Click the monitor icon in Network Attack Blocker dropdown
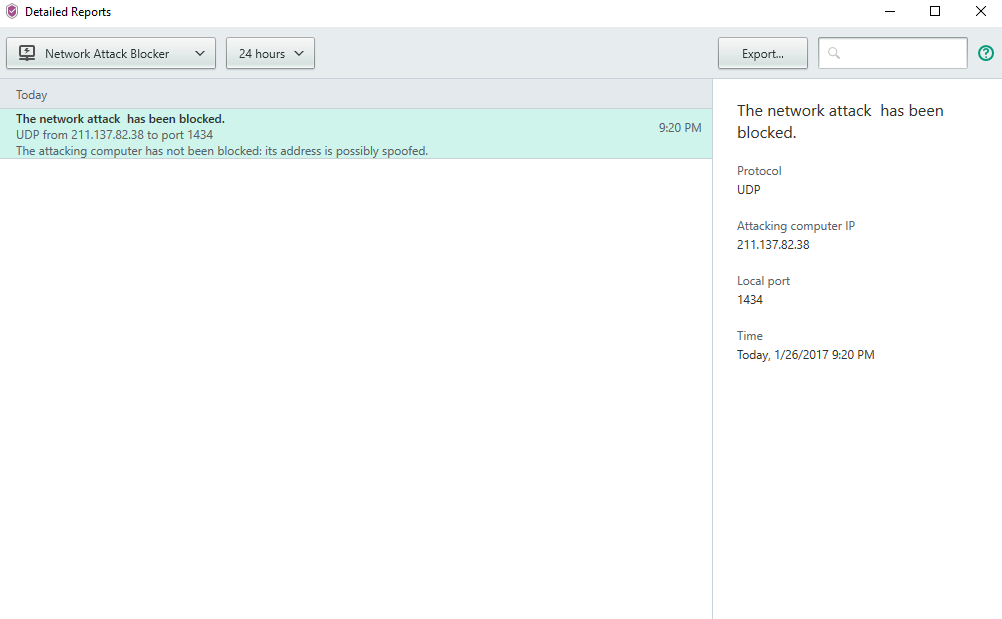This screenshot has height=619, width=1002. click(x=27, y=53)
